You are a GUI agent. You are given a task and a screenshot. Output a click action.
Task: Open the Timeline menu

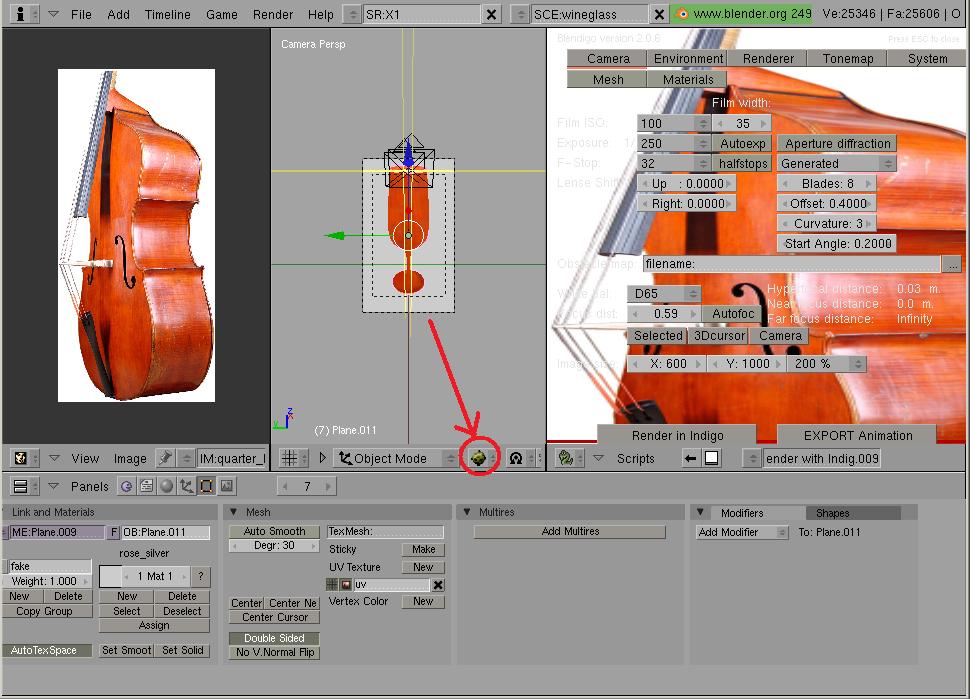[x=168, y=14]
